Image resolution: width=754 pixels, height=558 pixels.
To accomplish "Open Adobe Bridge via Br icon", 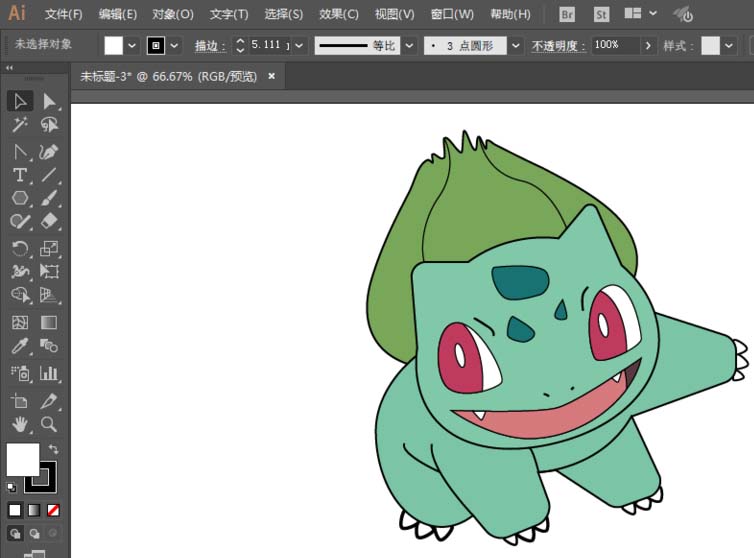I will (567, 14).
